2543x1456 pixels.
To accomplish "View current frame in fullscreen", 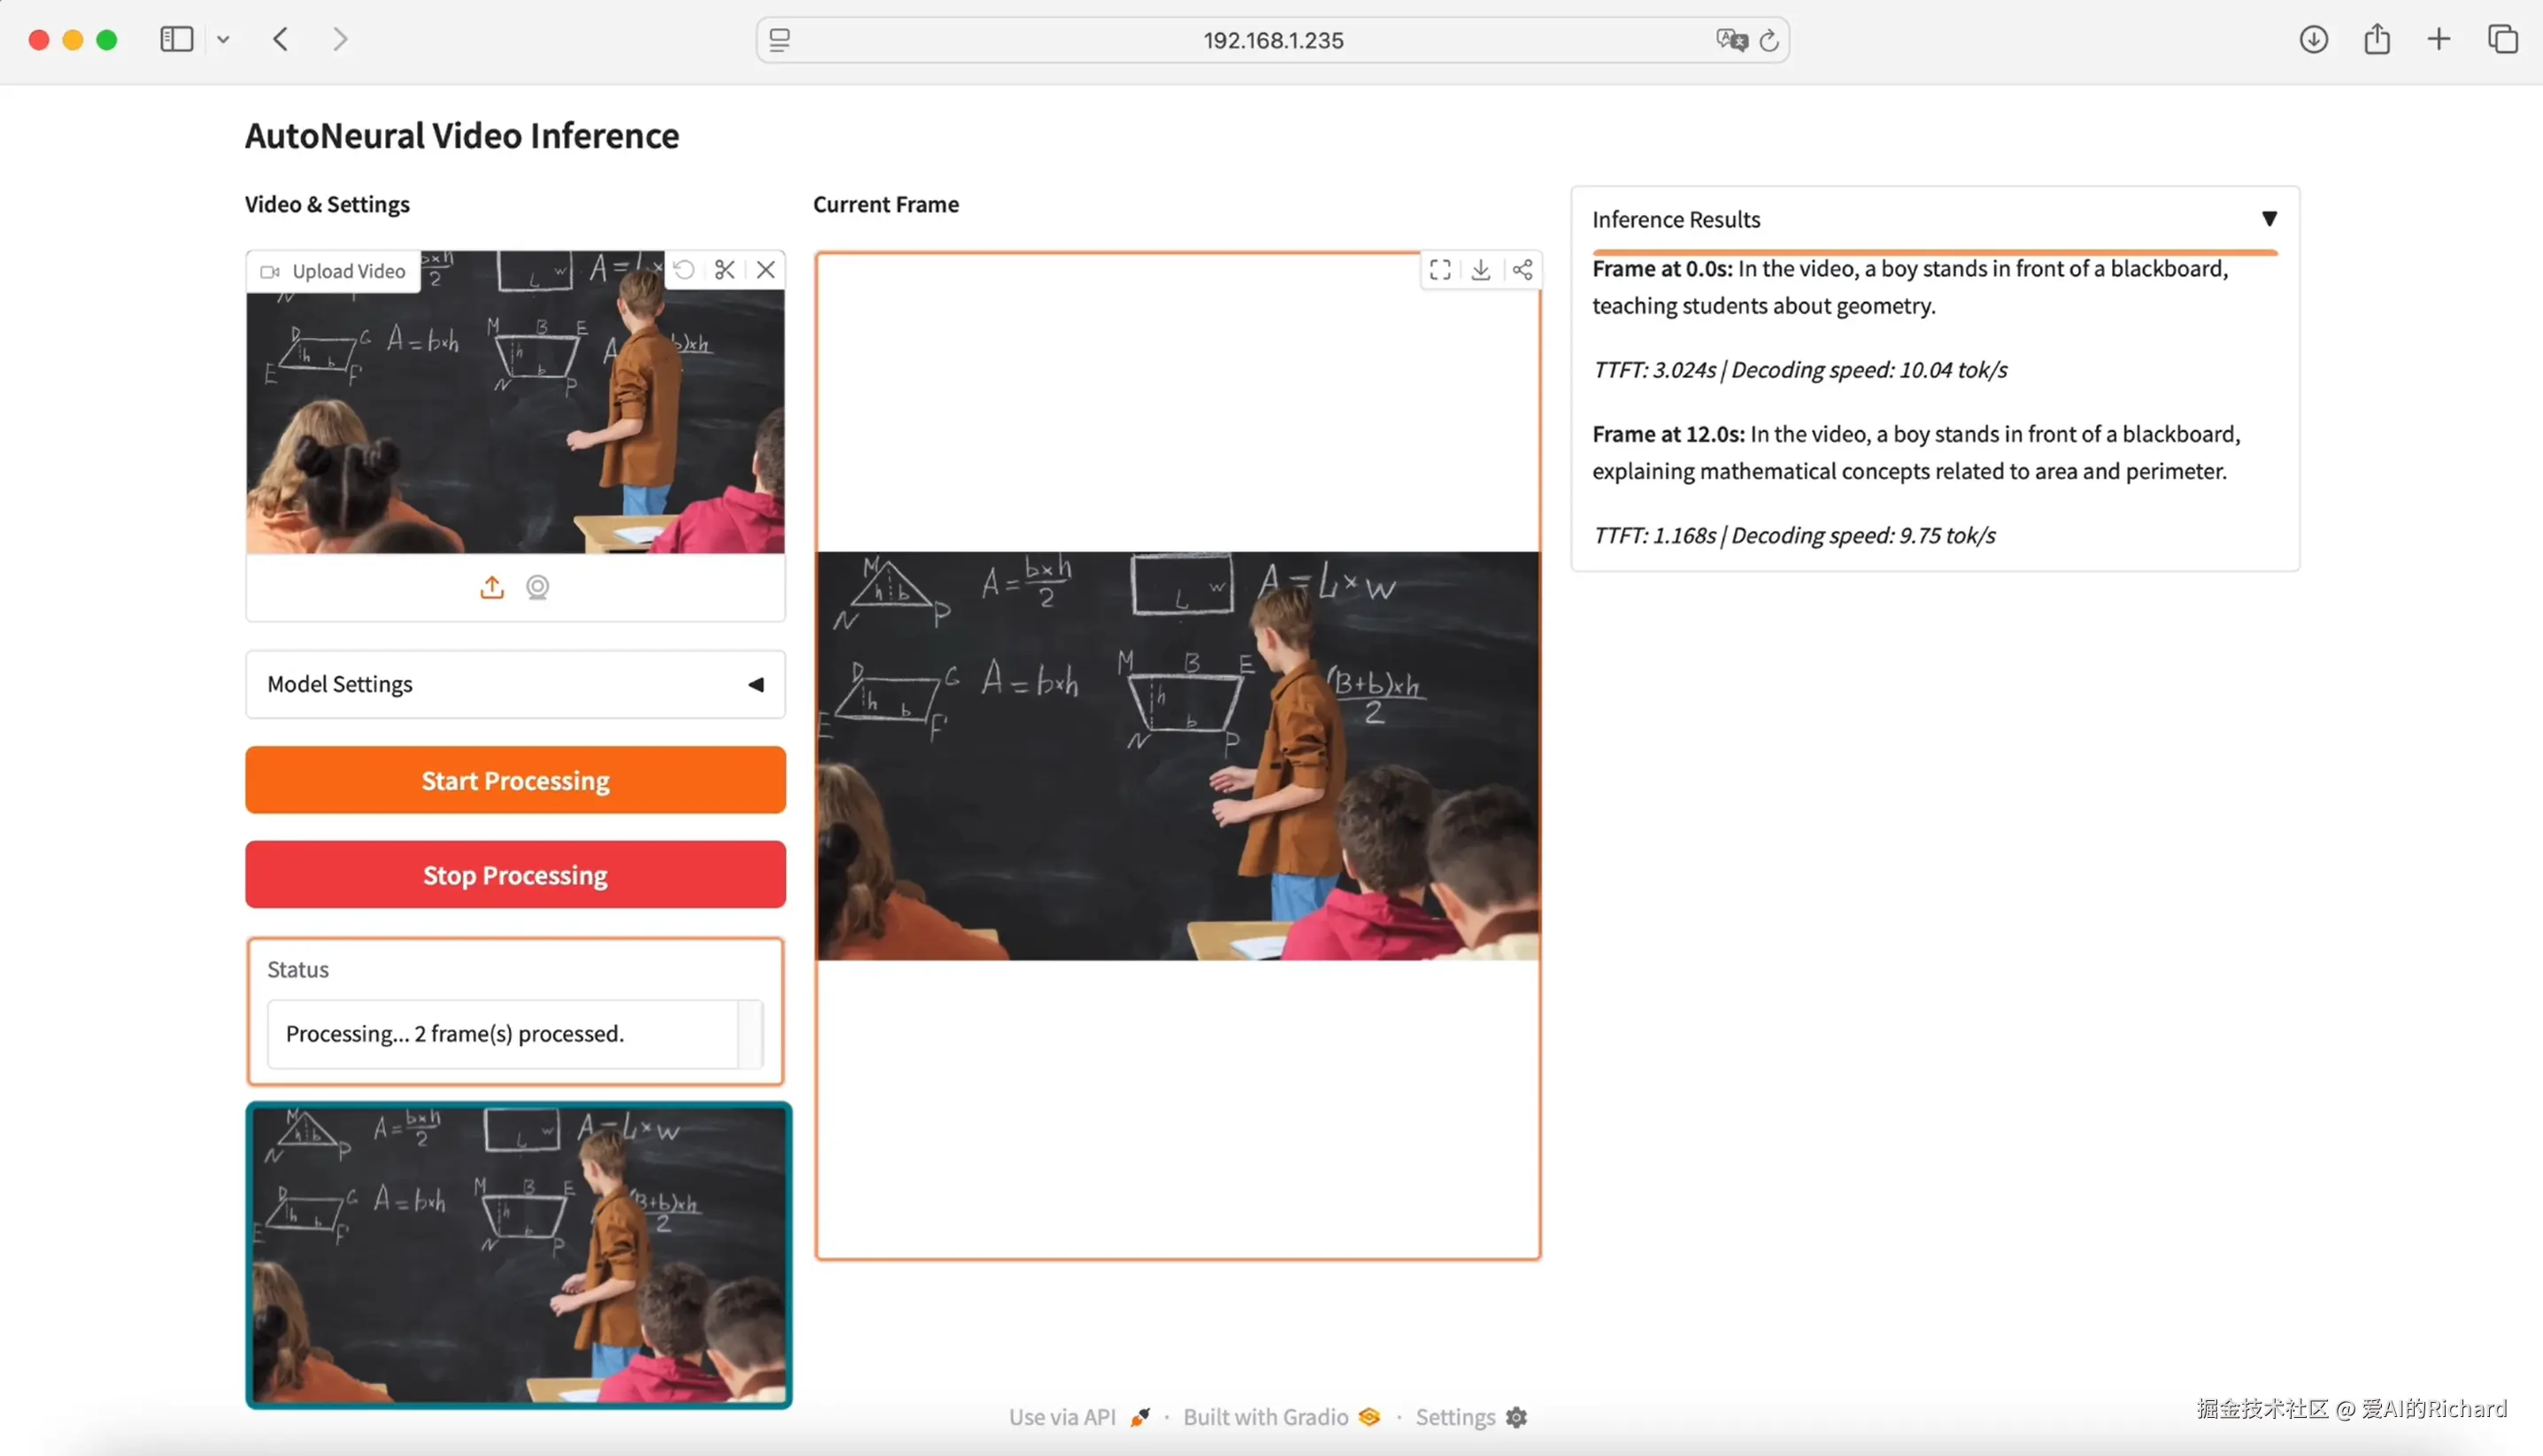I will click(x=1440, y=270).
